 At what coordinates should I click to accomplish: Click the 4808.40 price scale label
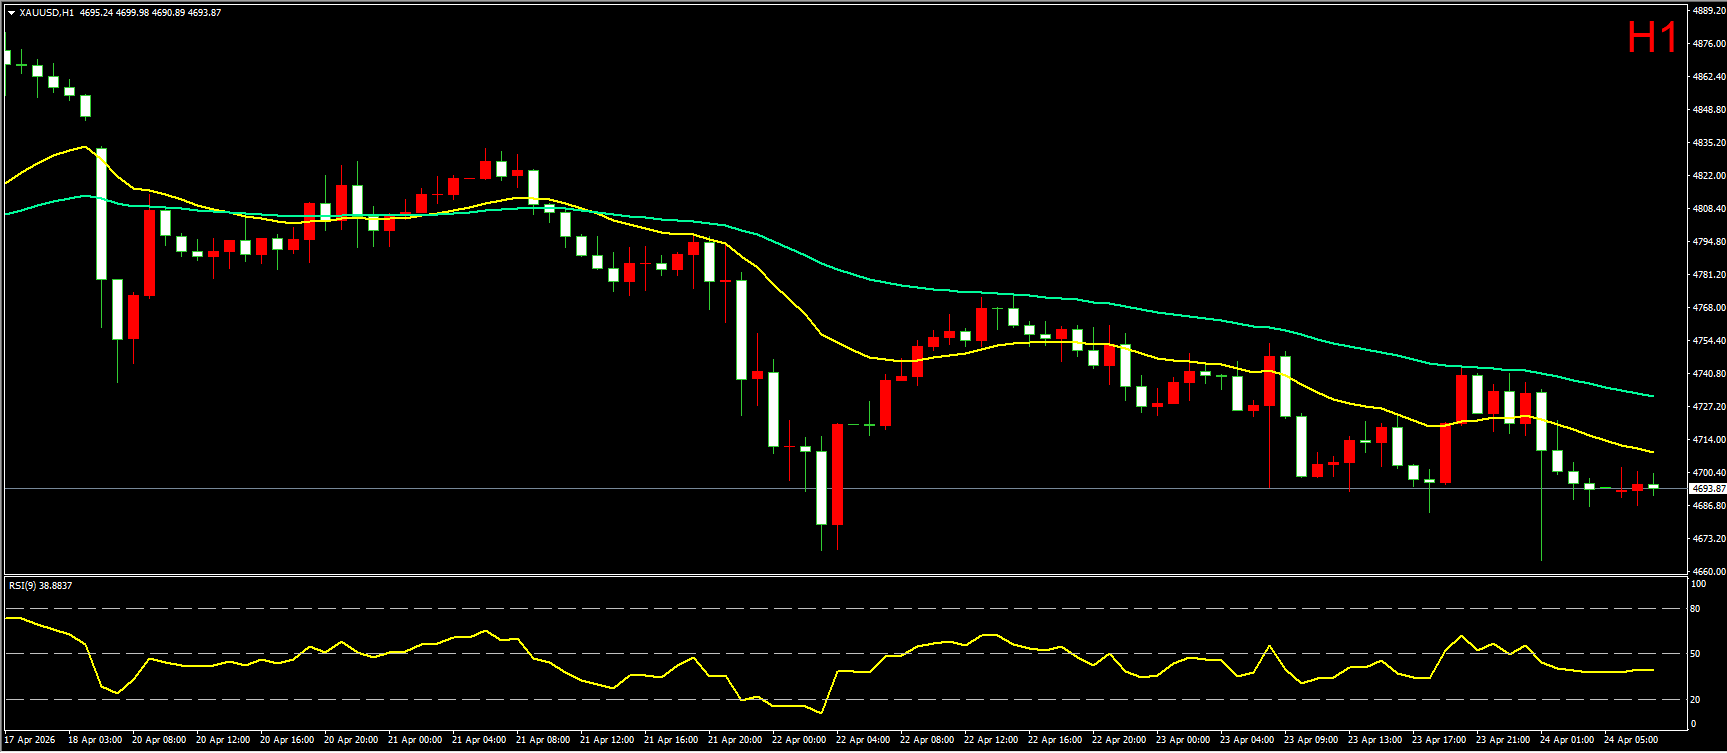pyautogui.click(x=1708, y=209)
